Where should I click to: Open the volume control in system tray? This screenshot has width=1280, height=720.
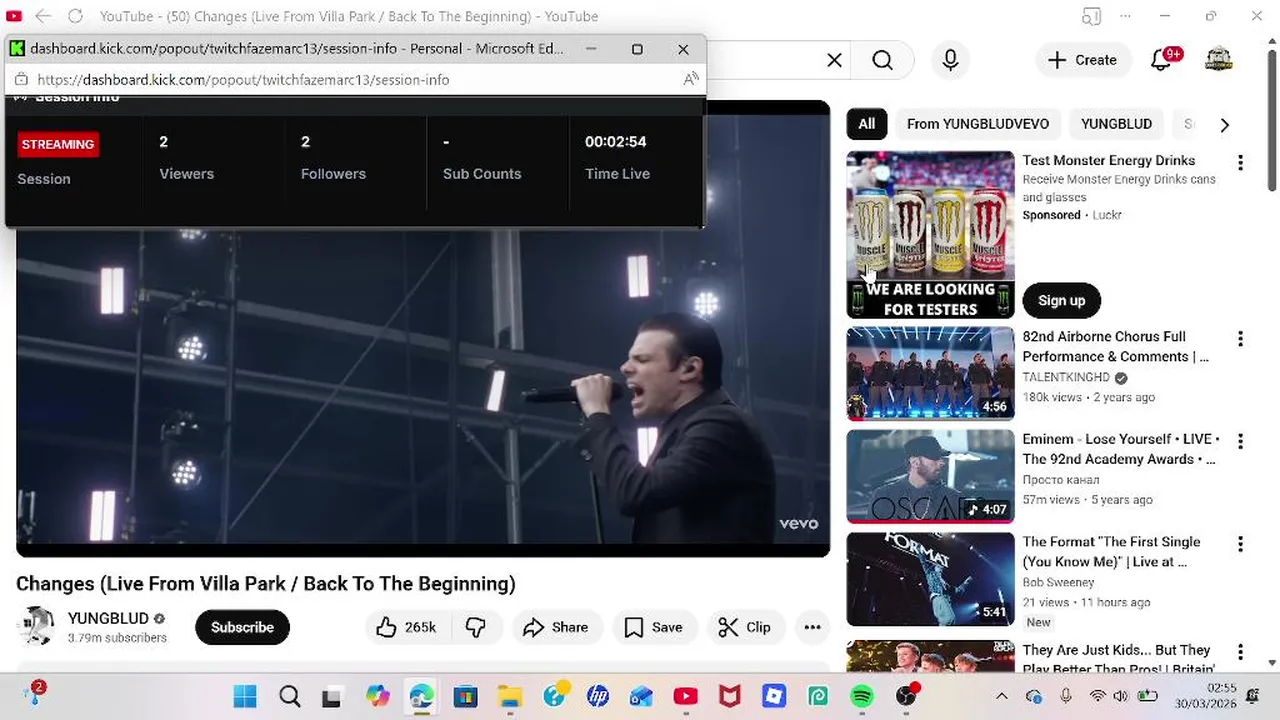pyautogui.click(x=1120, y=696)
